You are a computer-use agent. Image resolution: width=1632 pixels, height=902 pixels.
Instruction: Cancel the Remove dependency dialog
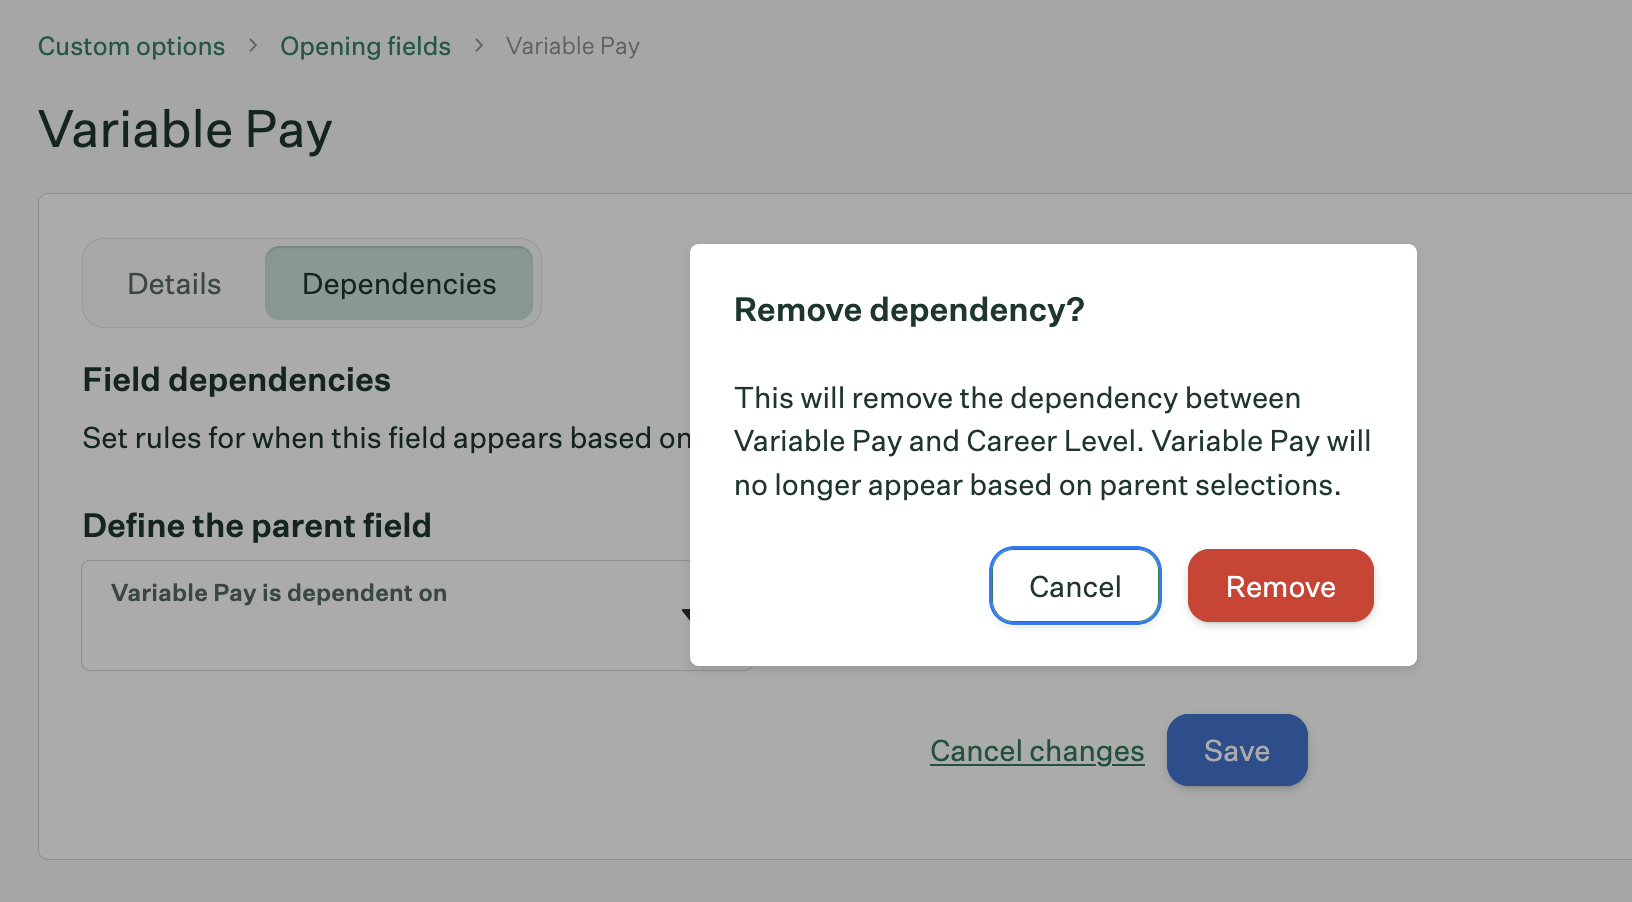(1075, 586)
